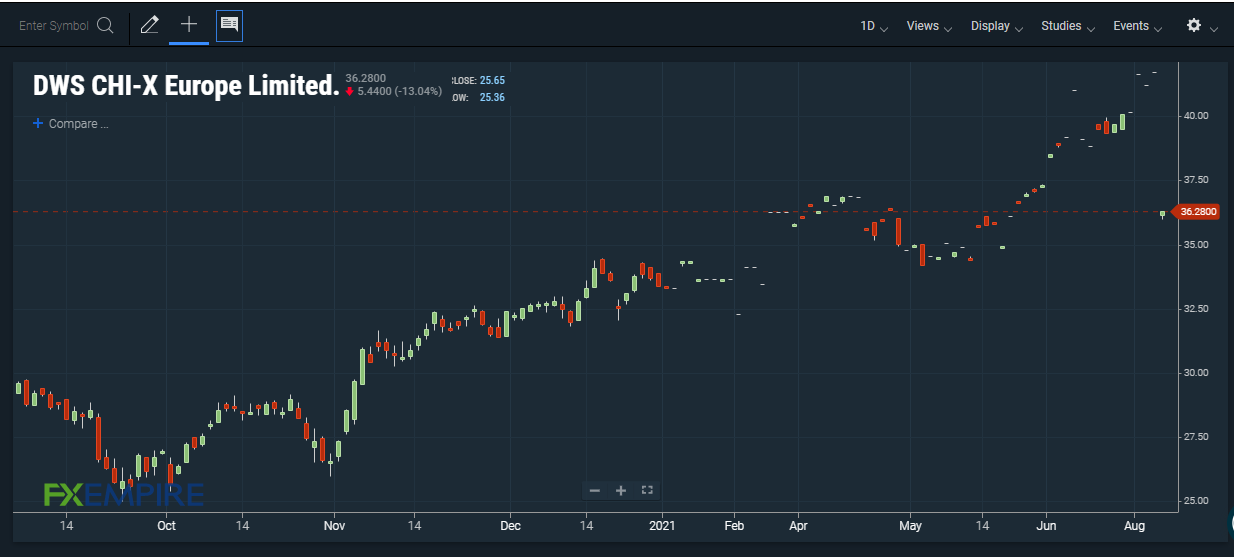Open the Display dropdown menu
1234x557 pixels.
tap(996, 26)
